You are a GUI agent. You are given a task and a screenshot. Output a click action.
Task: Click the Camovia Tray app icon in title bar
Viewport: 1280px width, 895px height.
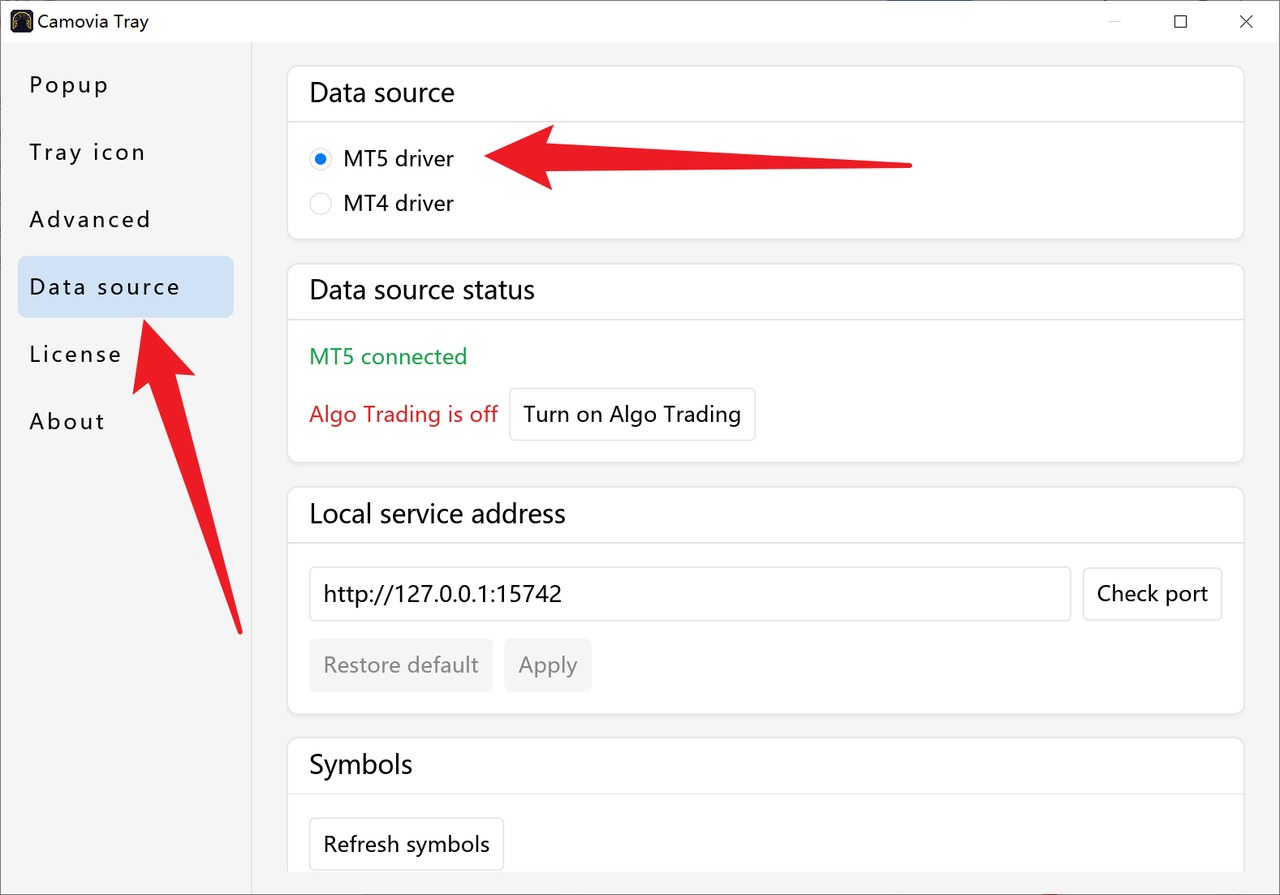(x=21, y=21)
